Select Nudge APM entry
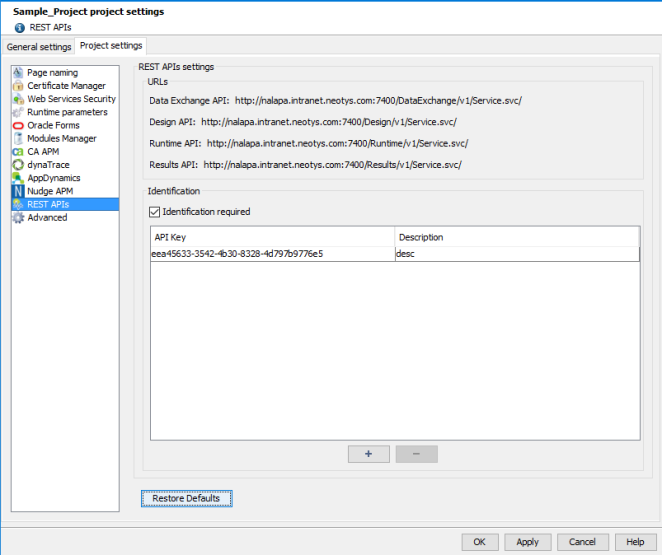Viewport: 662px width, 555px height. click(65, 191)
